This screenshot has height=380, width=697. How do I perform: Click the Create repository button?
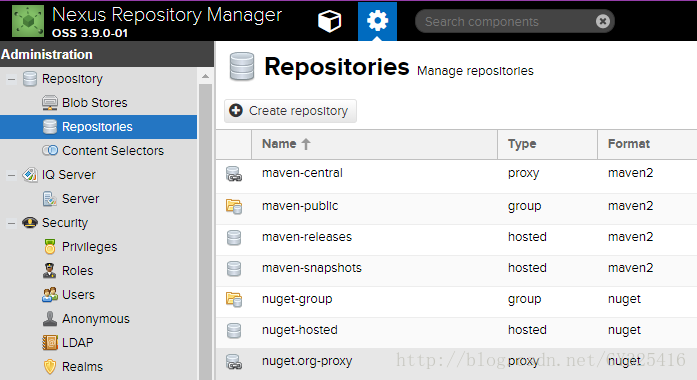(x=290, y=111)
